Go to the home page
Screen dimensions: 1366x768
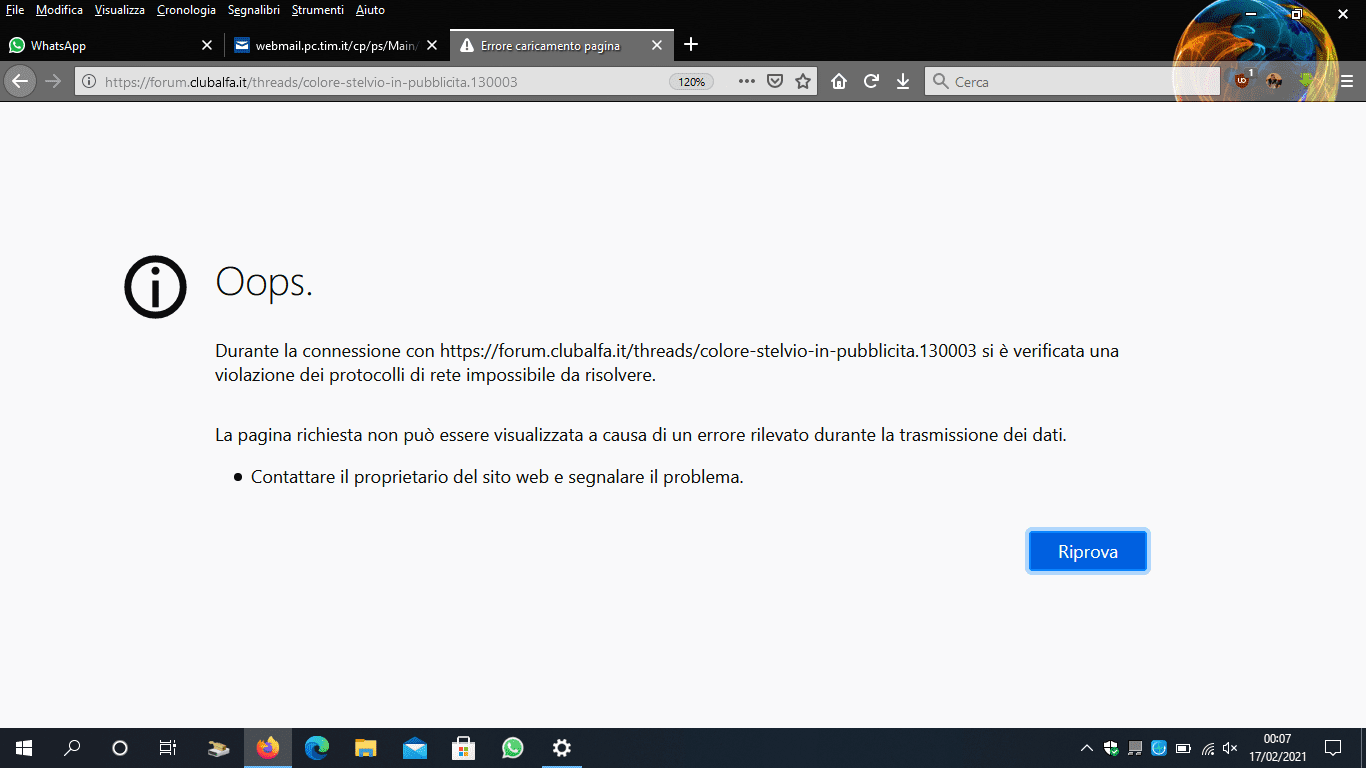tap(839, 81)
